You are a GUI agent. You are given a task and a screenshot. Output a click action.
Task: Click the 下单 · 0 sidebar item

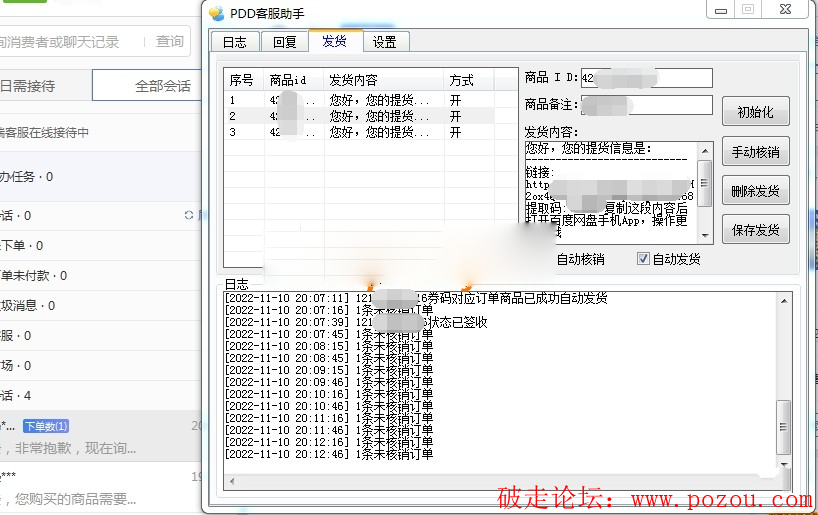point(100,246)
